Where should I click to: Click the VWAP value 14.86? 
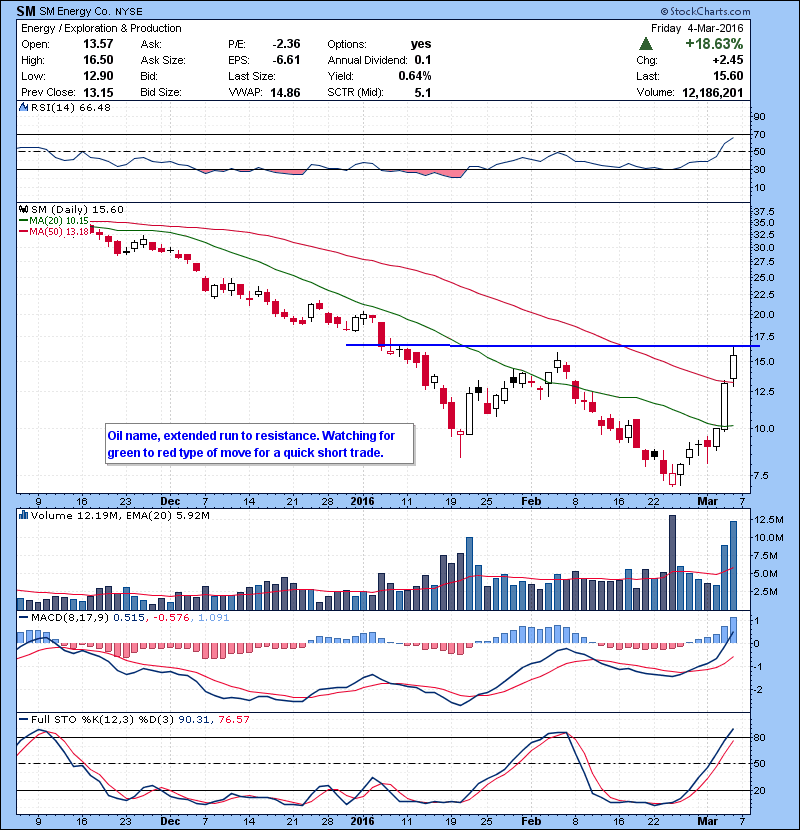(x=285, y=93)
